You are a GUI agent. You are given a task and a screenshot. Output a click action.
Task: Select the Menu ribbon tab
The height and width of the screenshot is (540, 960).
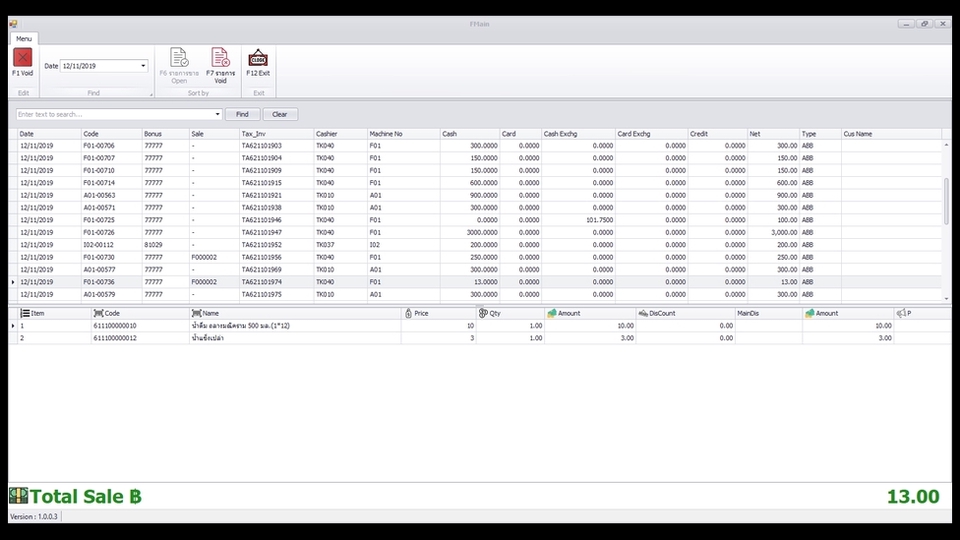point(24,39)
